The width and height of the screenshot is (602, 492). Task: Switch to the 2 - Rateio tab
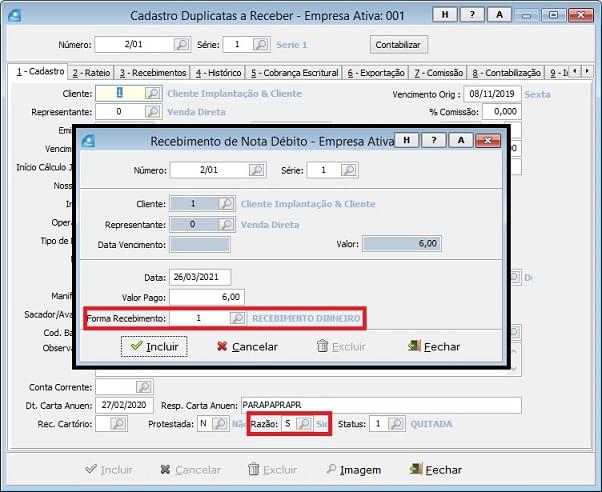[x=91, y=73]
